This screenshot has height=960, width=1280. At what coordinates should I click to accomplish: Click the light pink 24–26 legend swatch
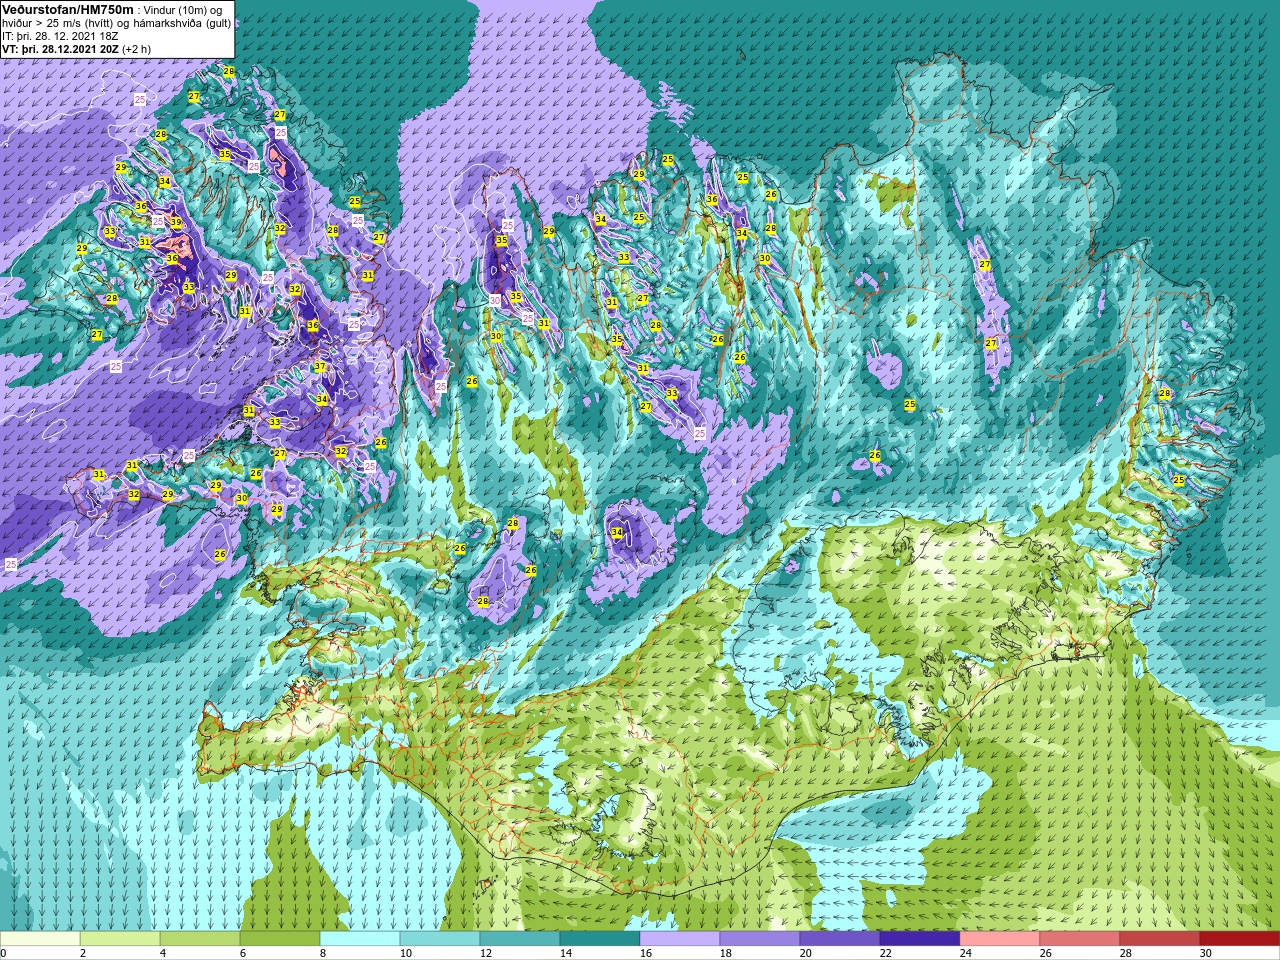coord(1000,939)
